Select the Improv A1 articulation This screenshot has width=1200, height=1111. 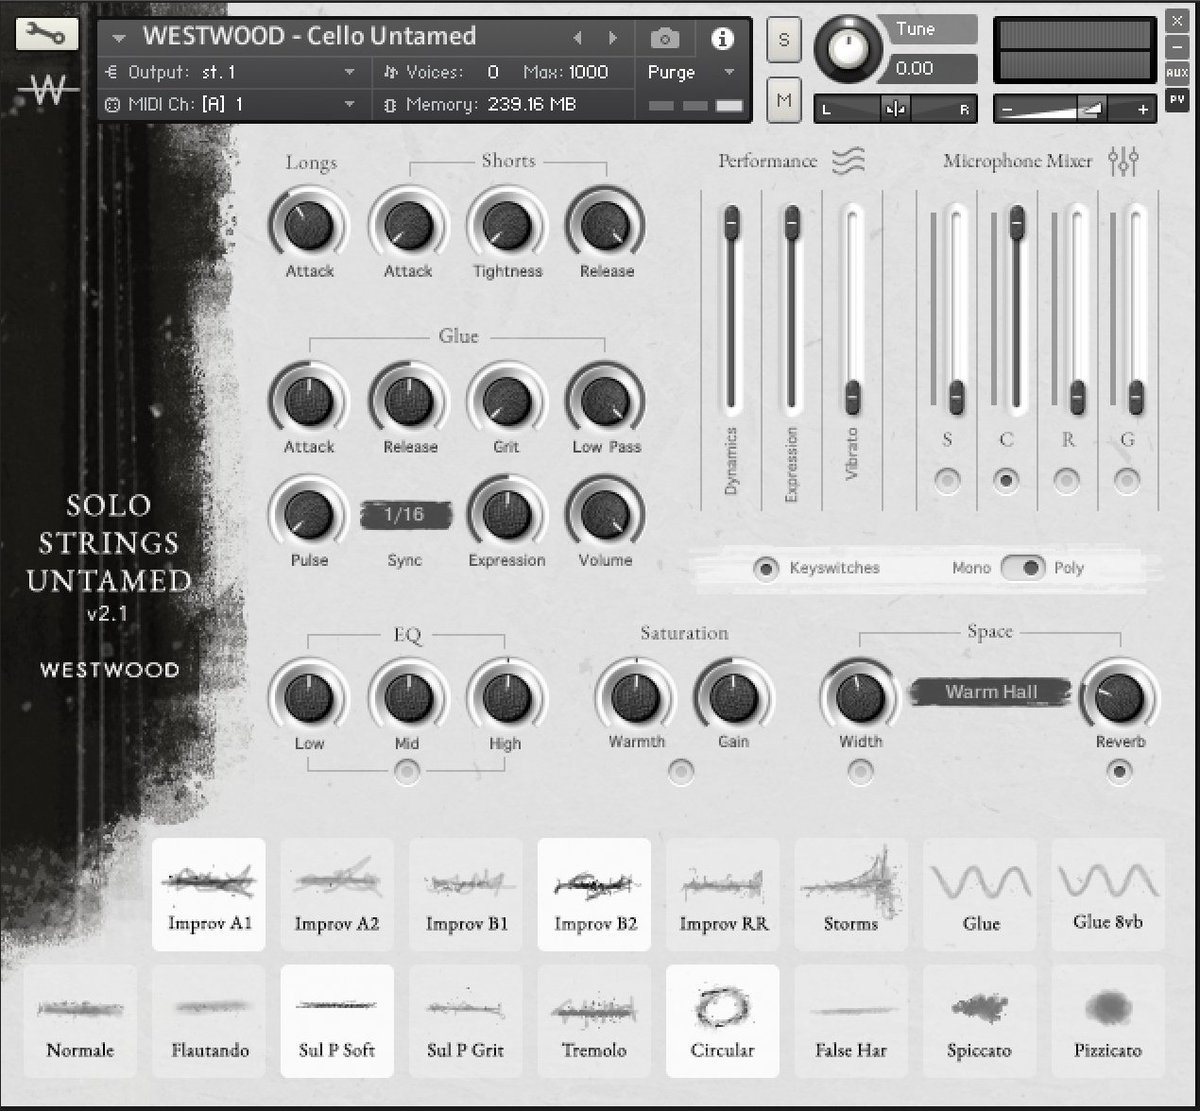tap(209, 894)
